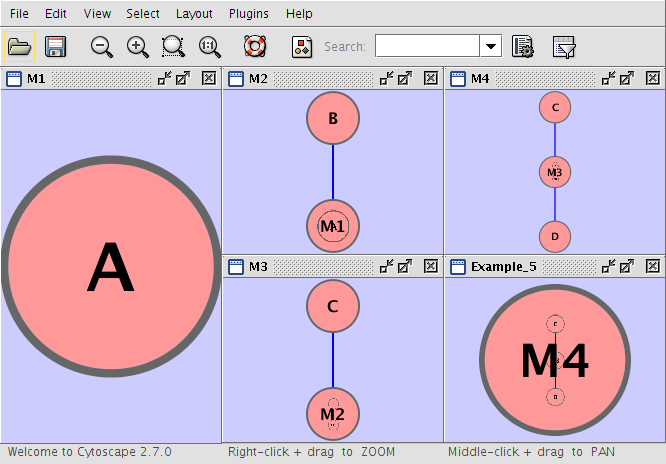Expand the Search dropdown arrow
The image size is (666, 464).
coord(491,47)
